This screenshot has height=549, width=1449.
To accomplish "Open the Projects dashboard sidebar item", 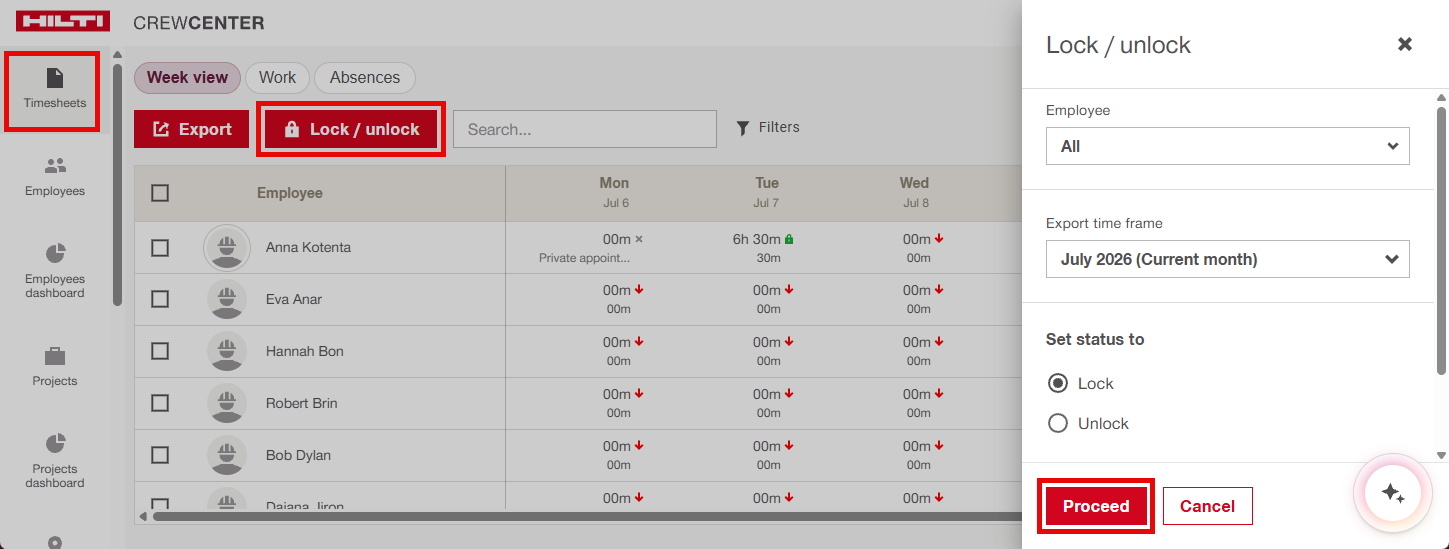I will [x=55, y=461].
